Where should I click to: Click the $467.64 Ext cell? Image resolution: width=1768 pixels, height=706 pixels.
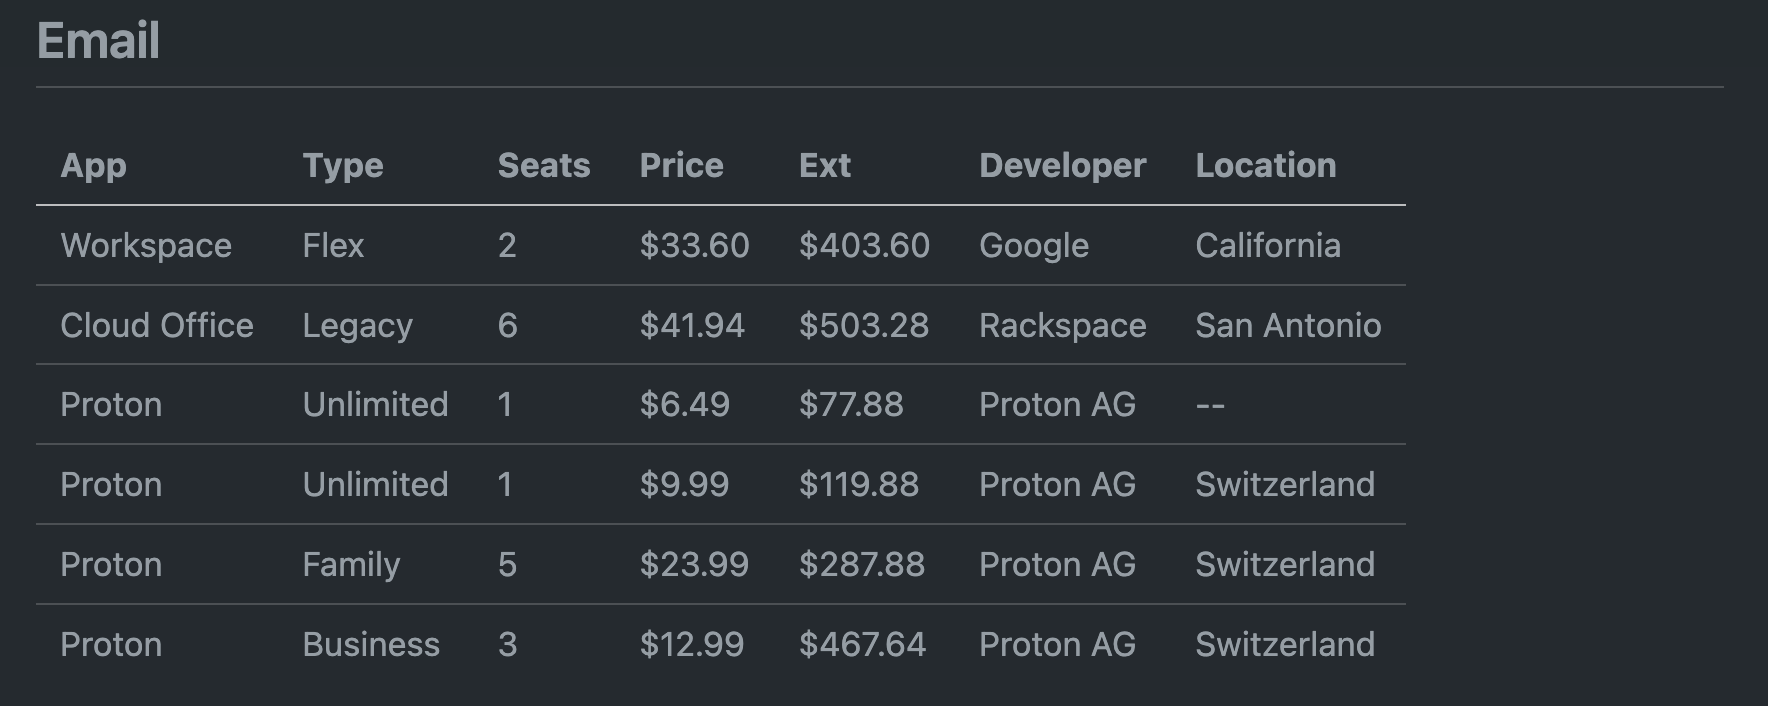[x=862, y=644]
